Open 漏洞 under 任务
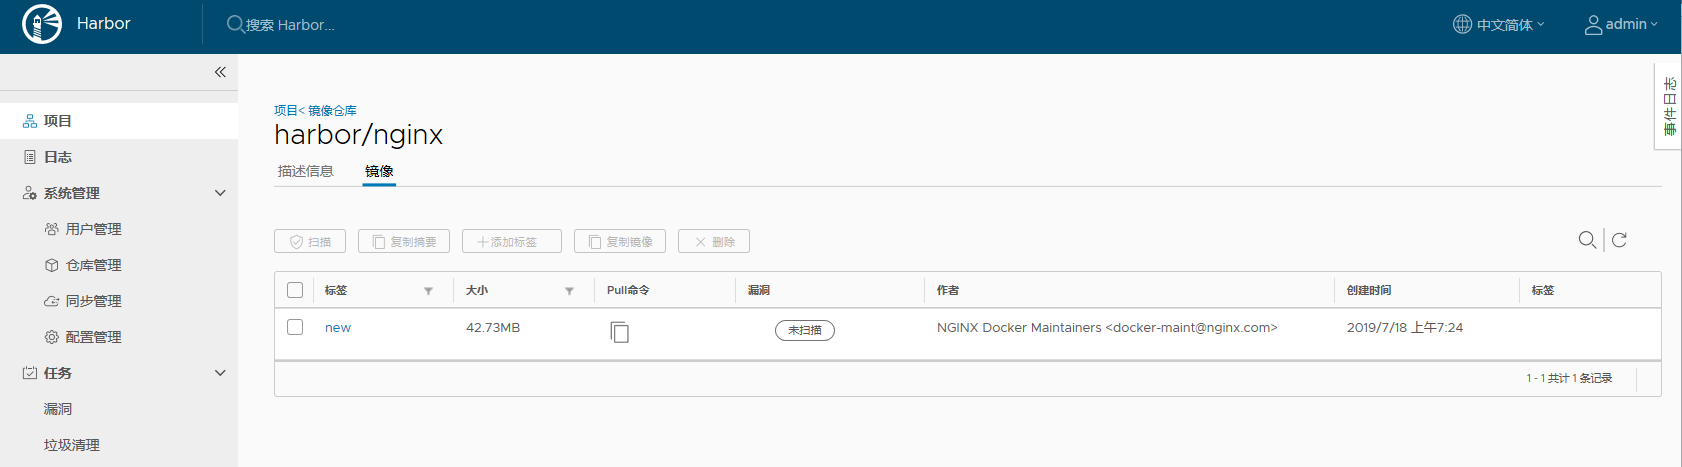This screenshot has height=467, width=1682. coord(58,409)
